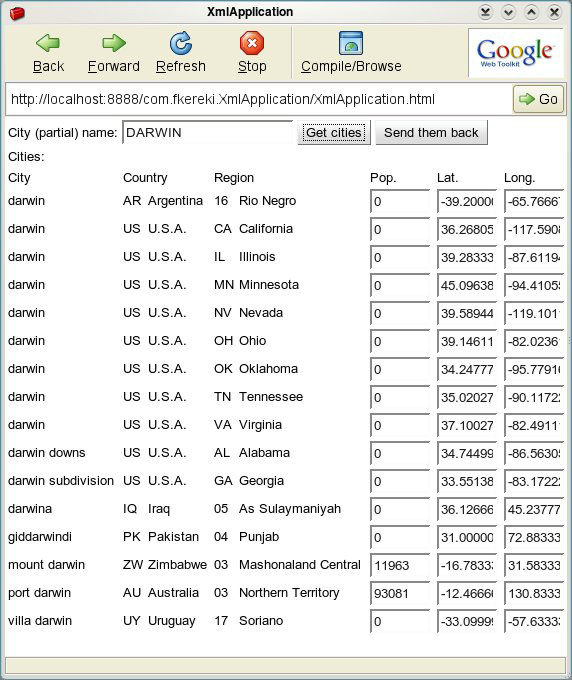Image resolution: width=572 pixels, height=680 pixels.
Task: Click 'Illinois' region text
Action: click(x=257, y=257)
